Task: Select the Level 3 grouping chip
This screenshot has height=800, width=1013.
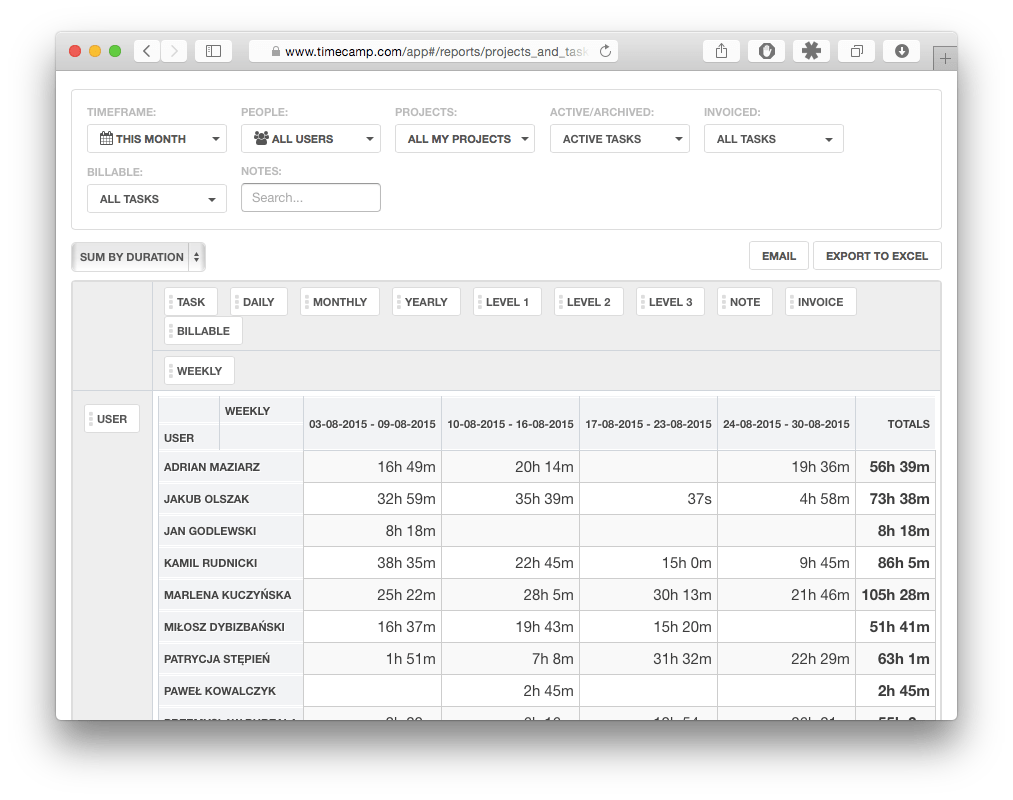Action: (670, 302)
